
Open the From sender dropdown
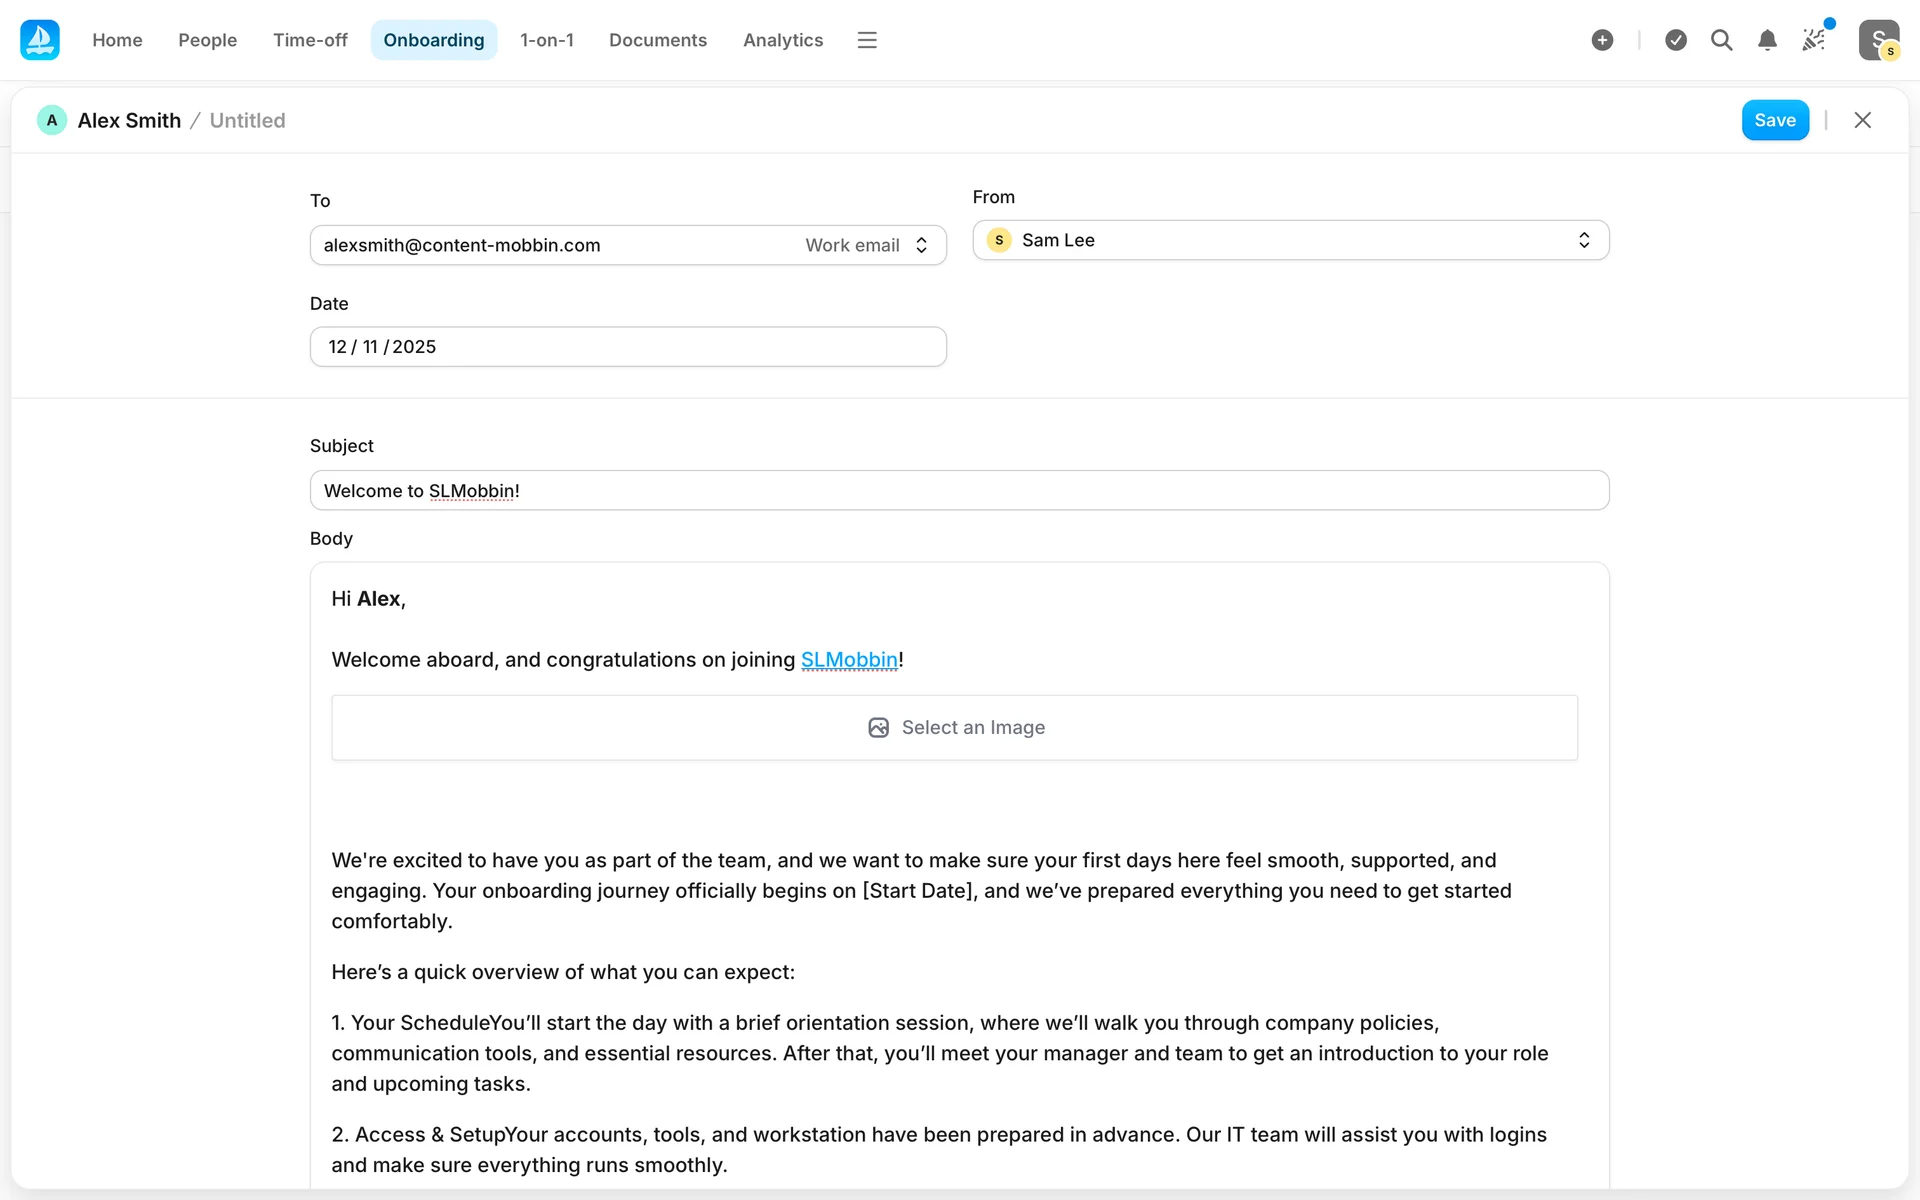1290,240
